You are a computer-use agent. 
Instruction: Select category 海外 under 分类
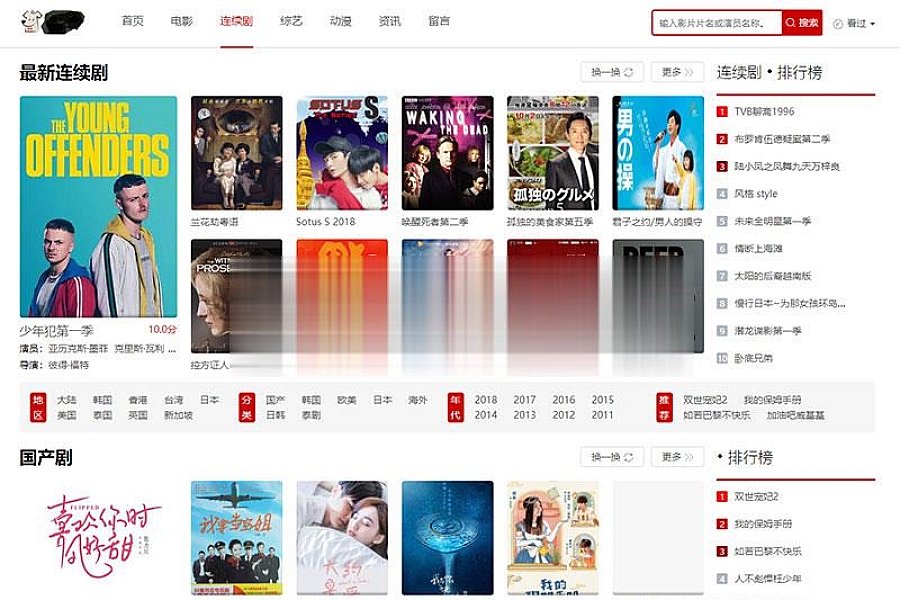pyautogui.click(x=417, y=400)
